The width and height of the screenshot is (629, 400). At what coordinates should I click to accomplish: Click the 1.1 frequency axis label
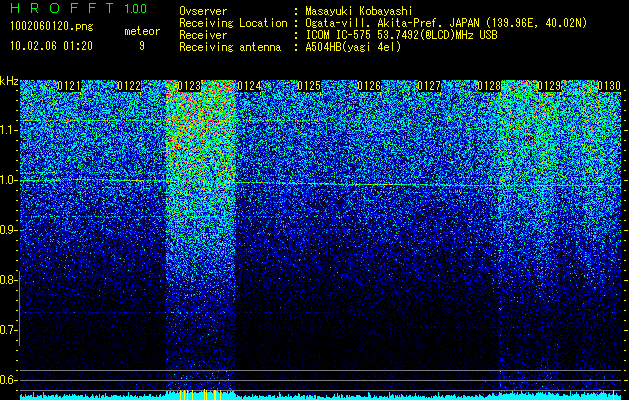coord(8,130)
